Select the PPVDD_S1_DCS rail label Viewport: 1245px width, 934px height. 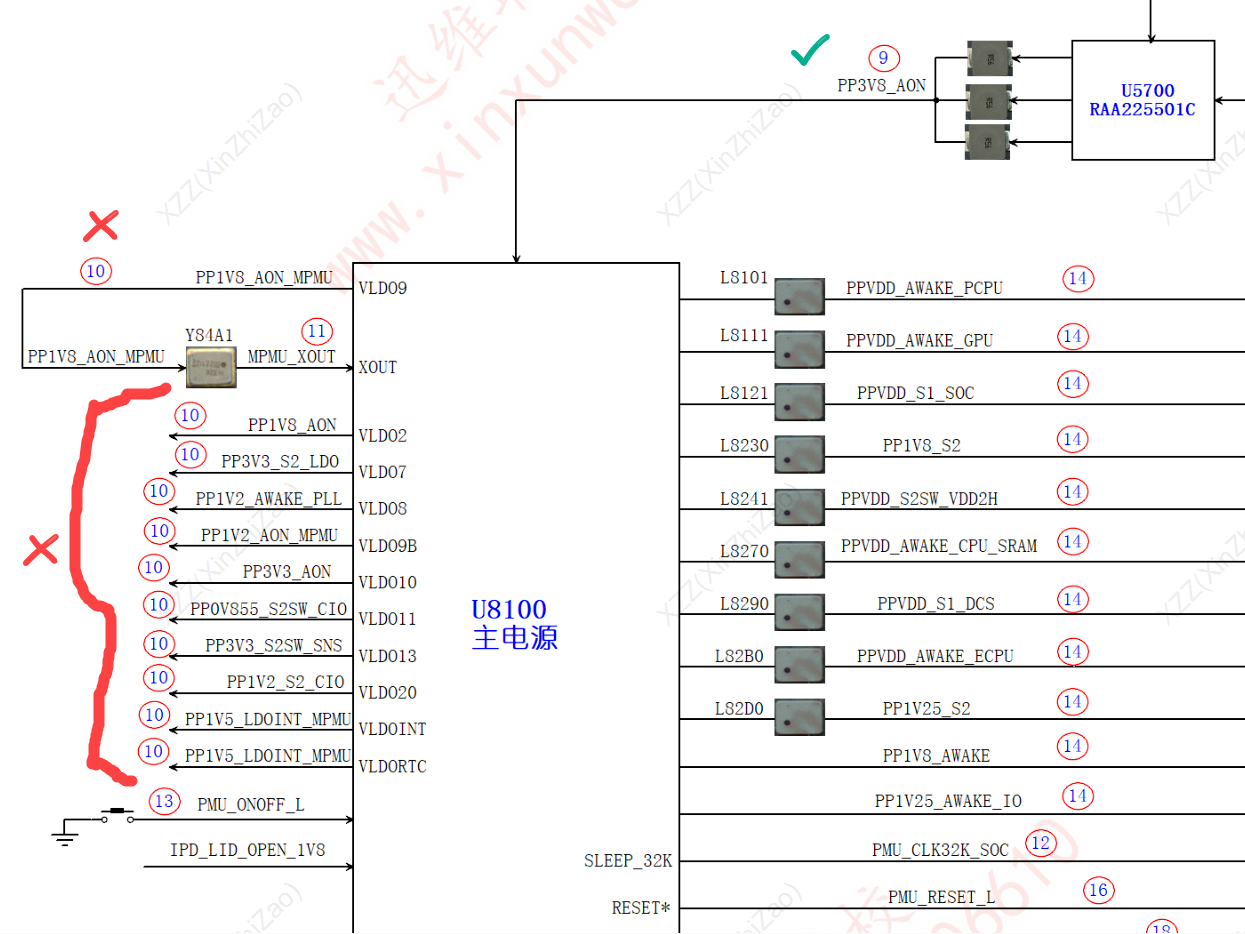[x=936, y=605]
